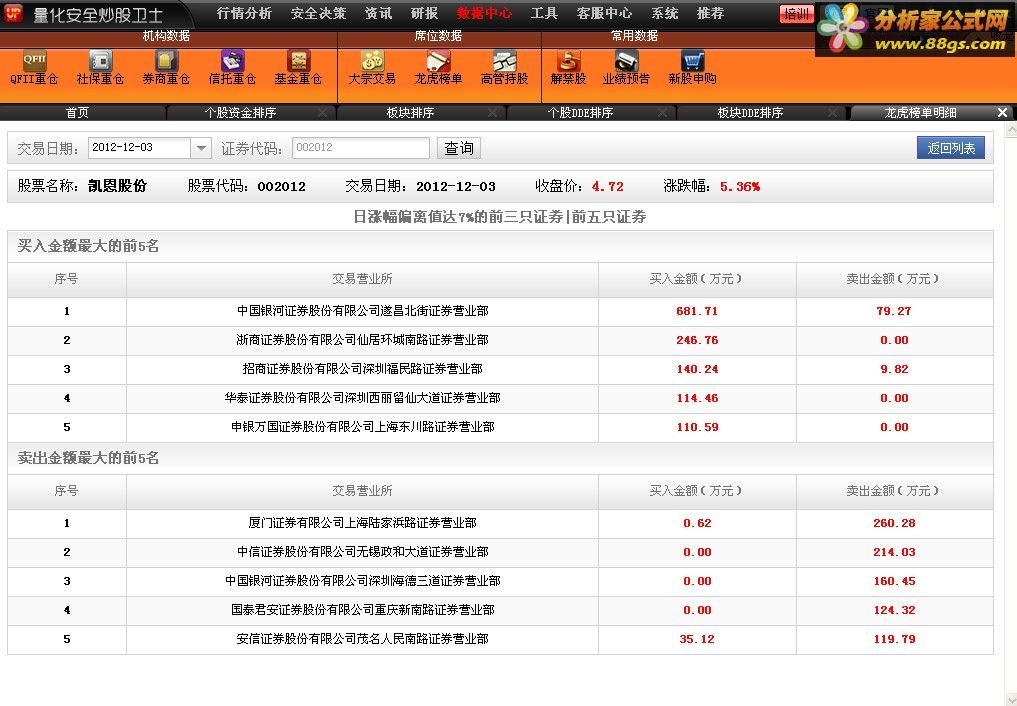Viewport: 1017px width, 706px height.
Task: Open 社保重仓 icon
Action: tap(100, 67)
